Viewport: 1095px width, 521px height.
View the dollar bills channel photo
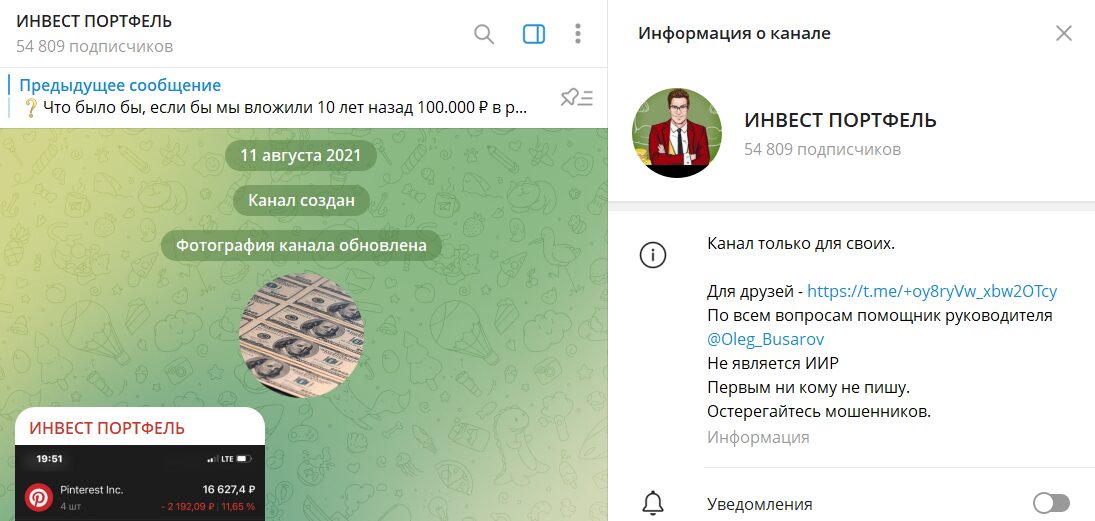(301, 335)
